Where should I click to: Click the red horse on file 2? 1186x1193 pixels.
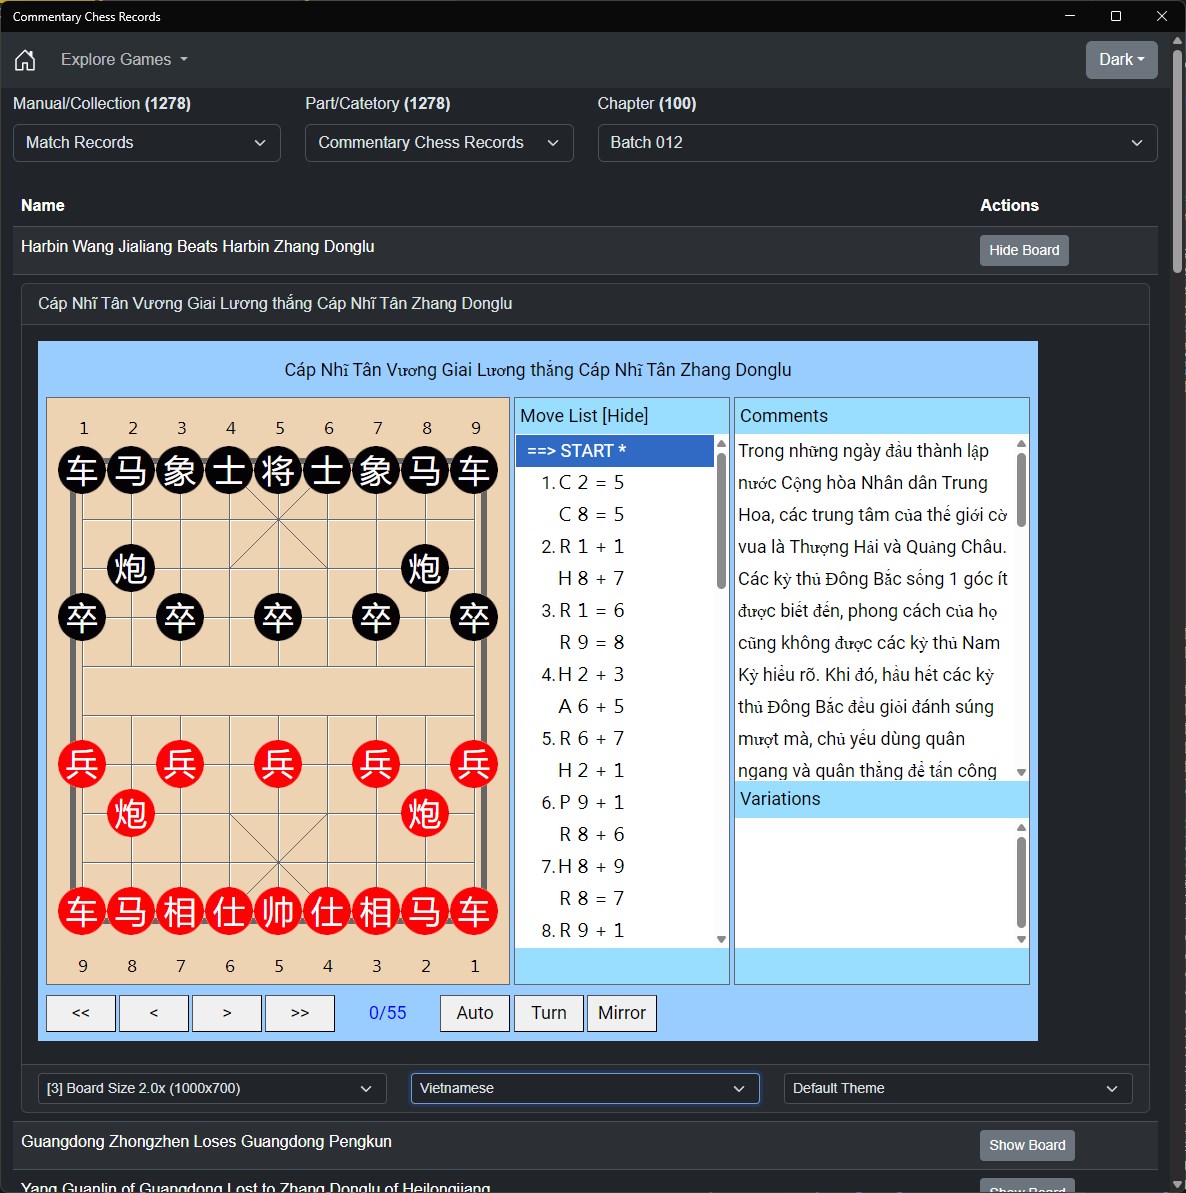pyautogui.click(x=424, y=911)
